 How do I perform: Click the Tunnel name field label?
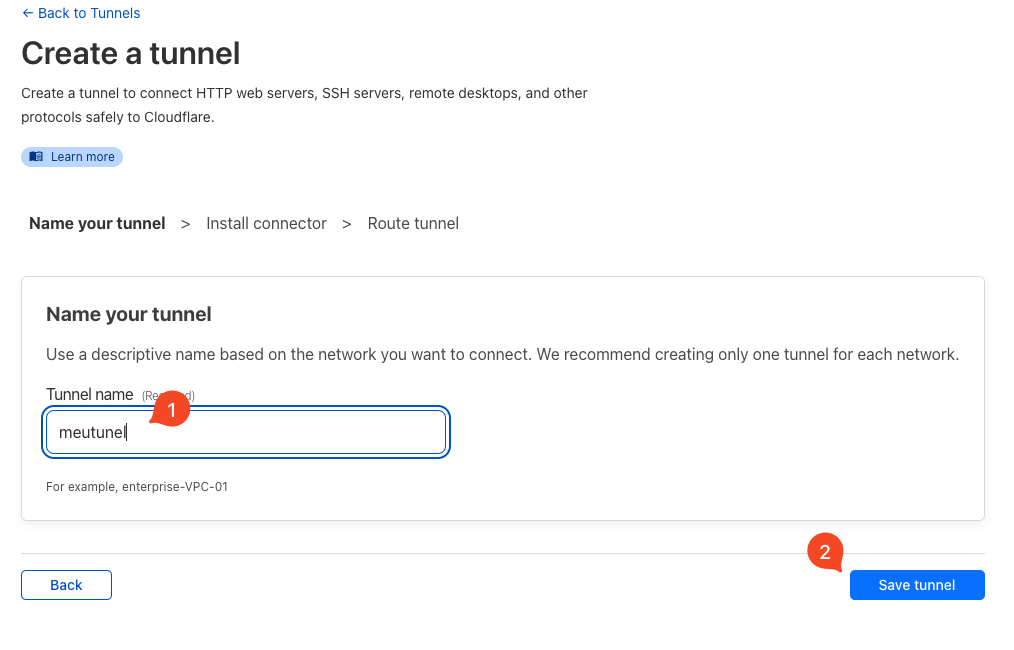pyautogui.click(x=90, y=395)
